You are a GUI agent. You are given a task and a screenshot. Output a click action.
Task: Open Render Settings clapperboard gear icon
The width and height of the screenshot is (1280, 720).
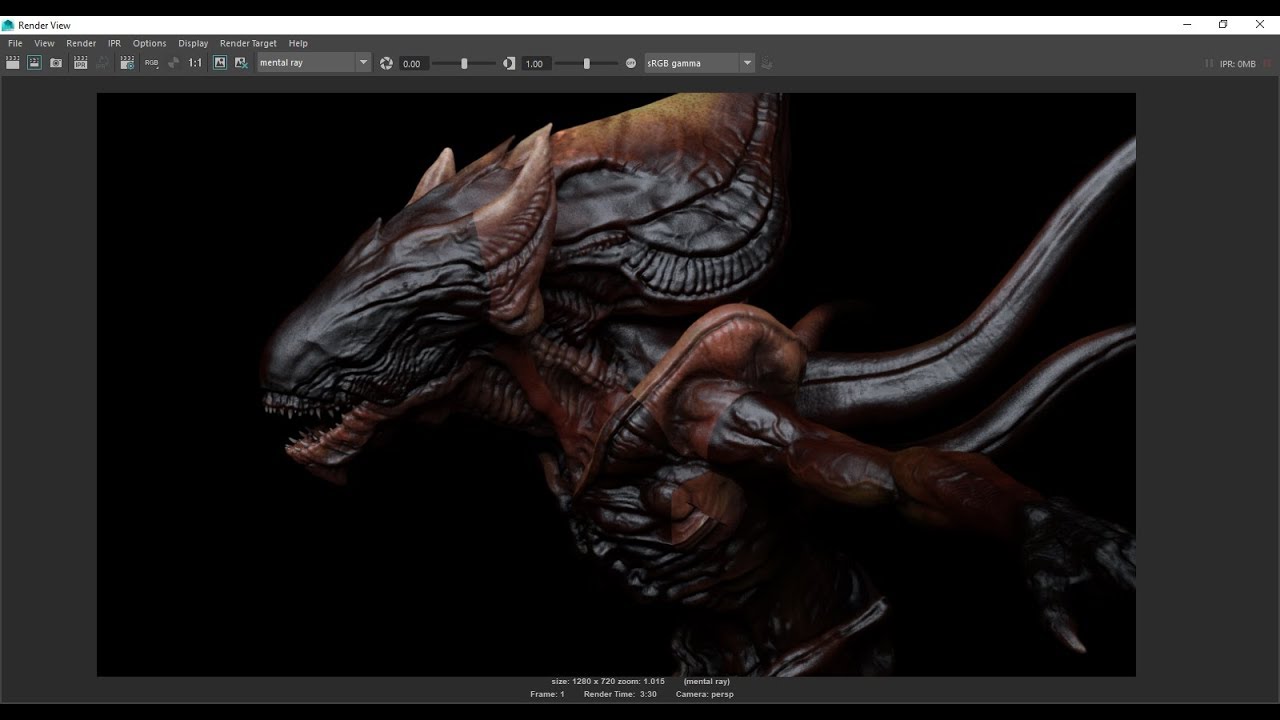[127, 63]
